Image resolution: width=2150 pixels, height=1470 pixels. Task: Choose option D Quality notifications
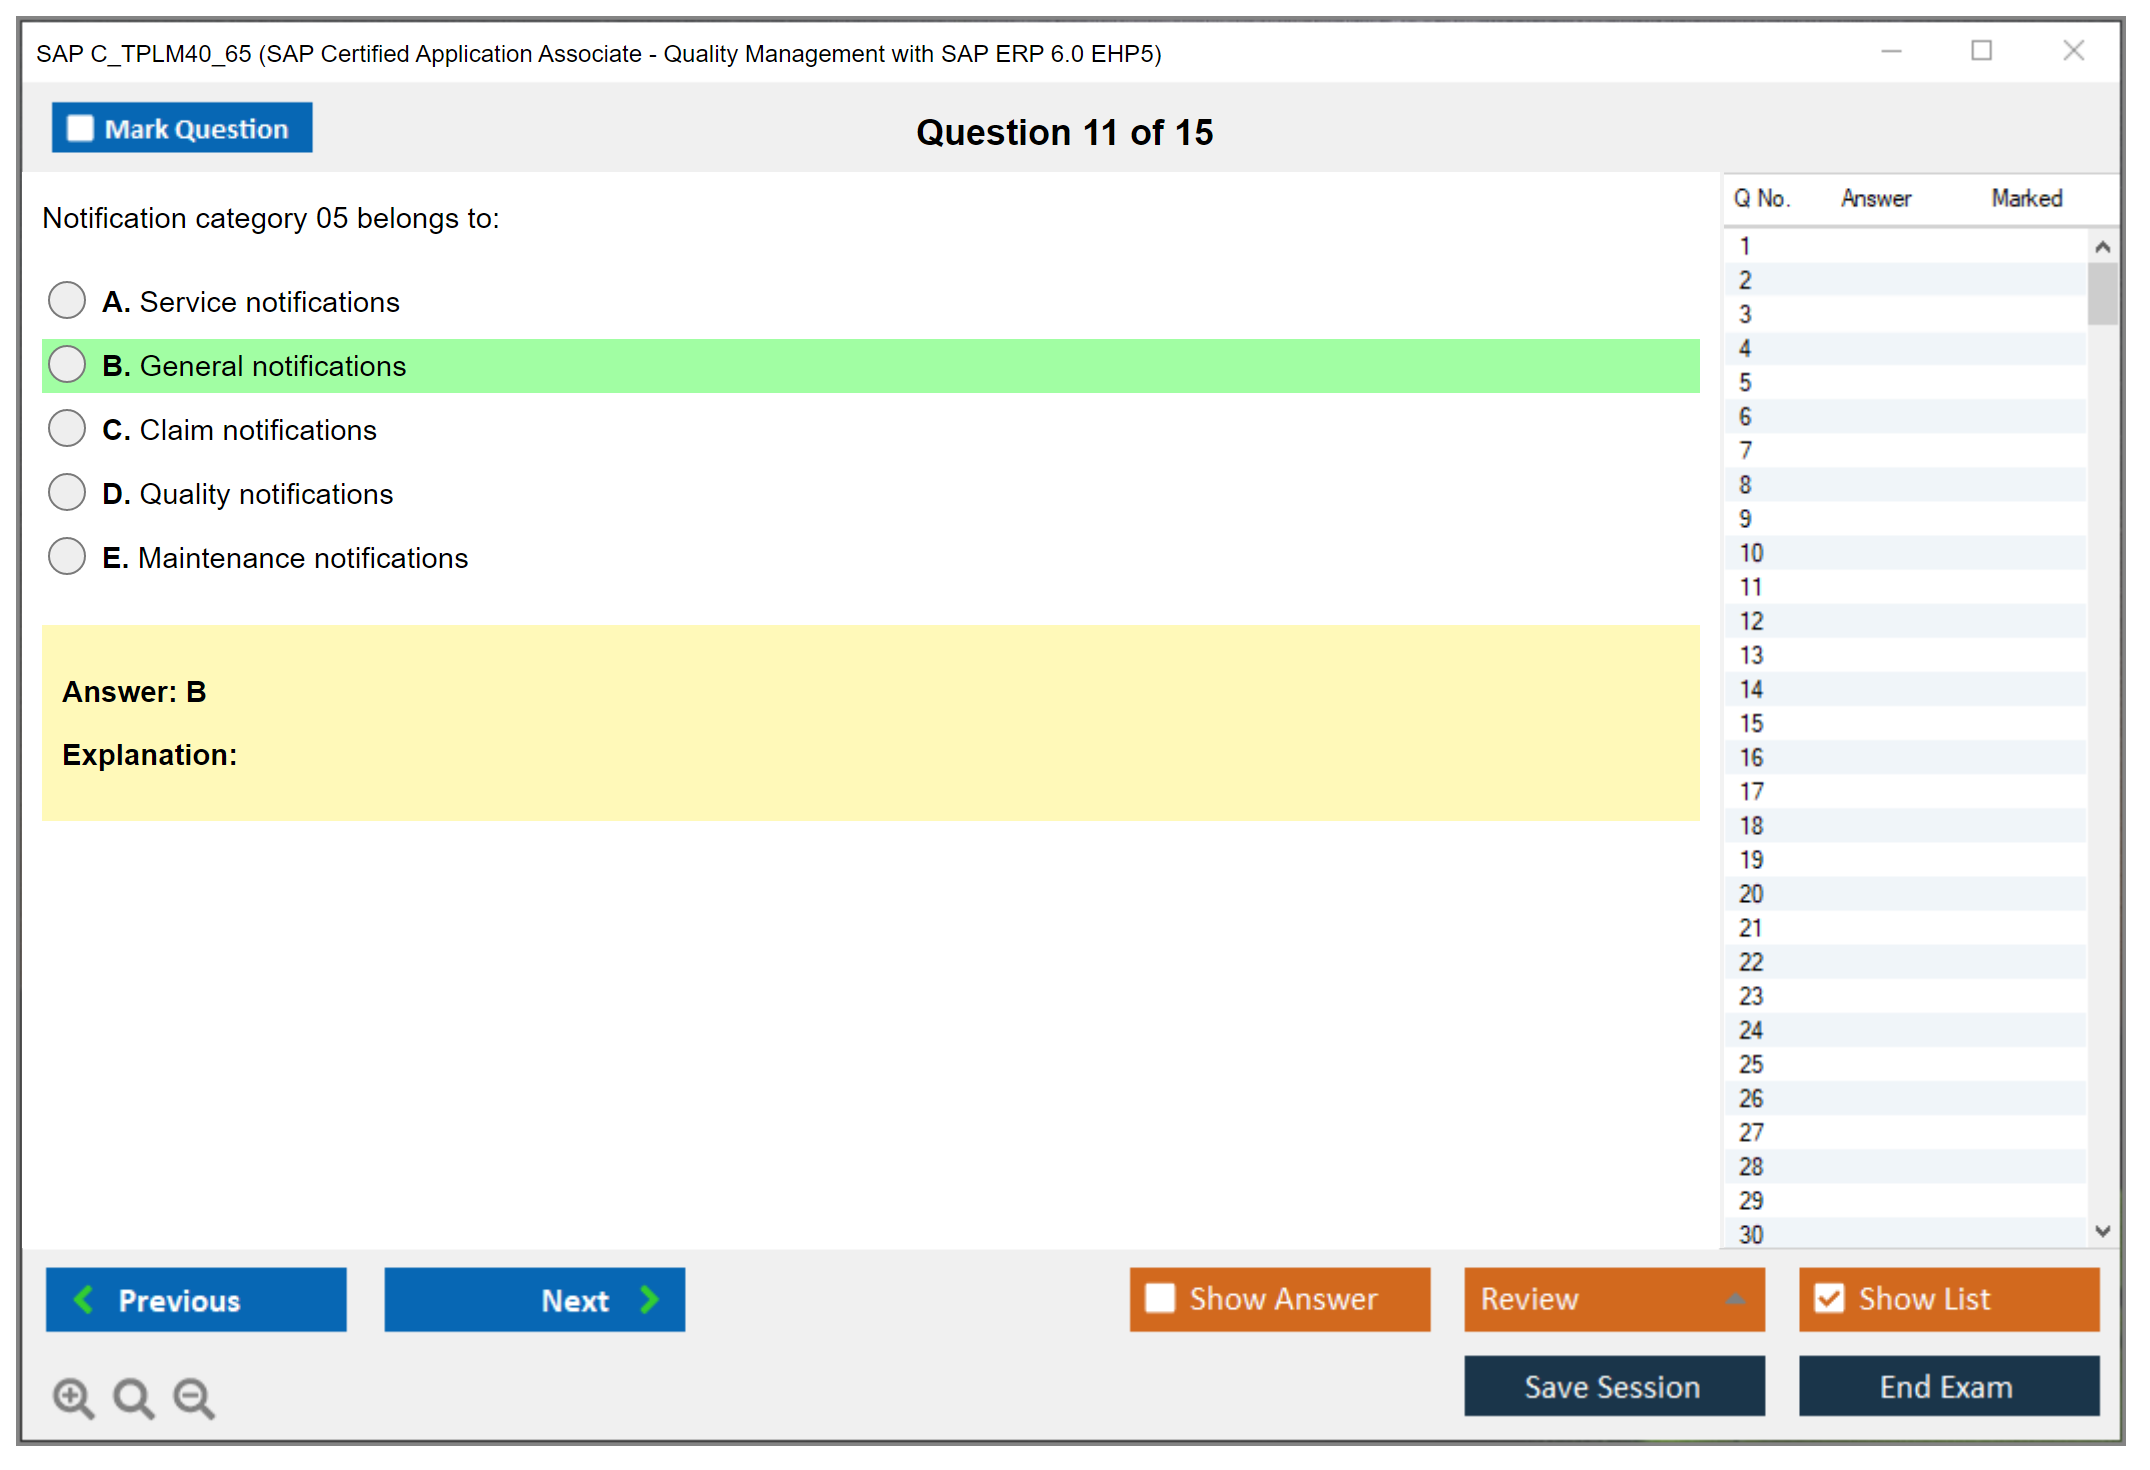coord(67,492)
